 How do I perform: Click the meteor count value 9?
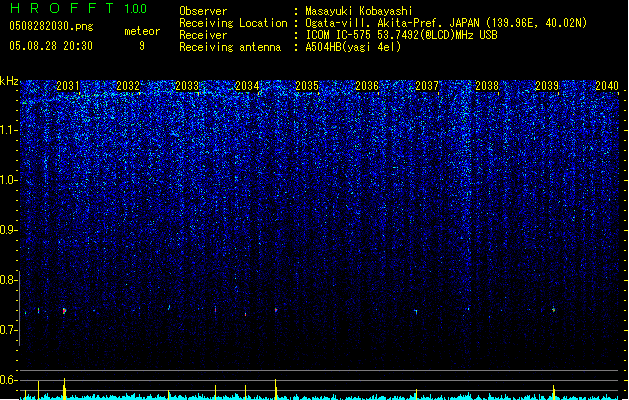coord(142,46)
